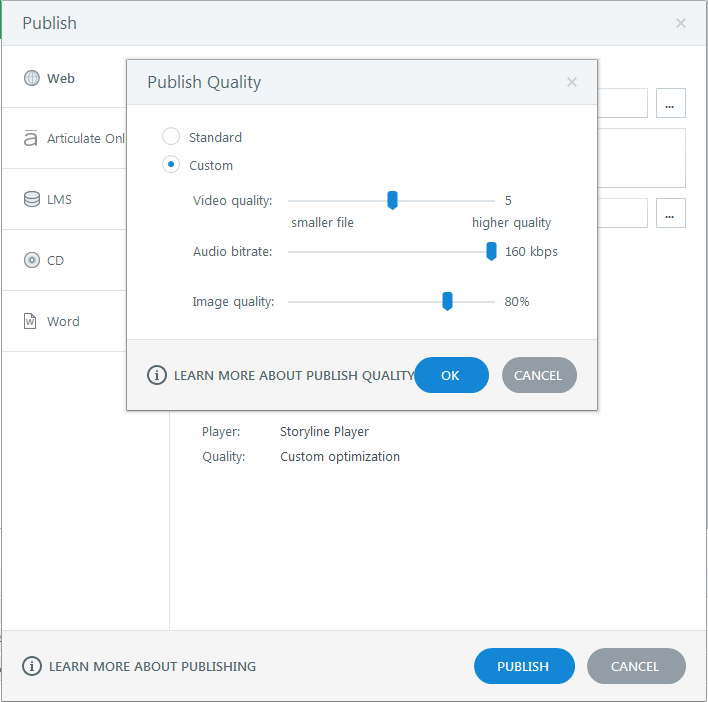The height and width of the screenshot is (702, 708).
Task: Open Learn More About Publishing link
Action: click(152, 666)
